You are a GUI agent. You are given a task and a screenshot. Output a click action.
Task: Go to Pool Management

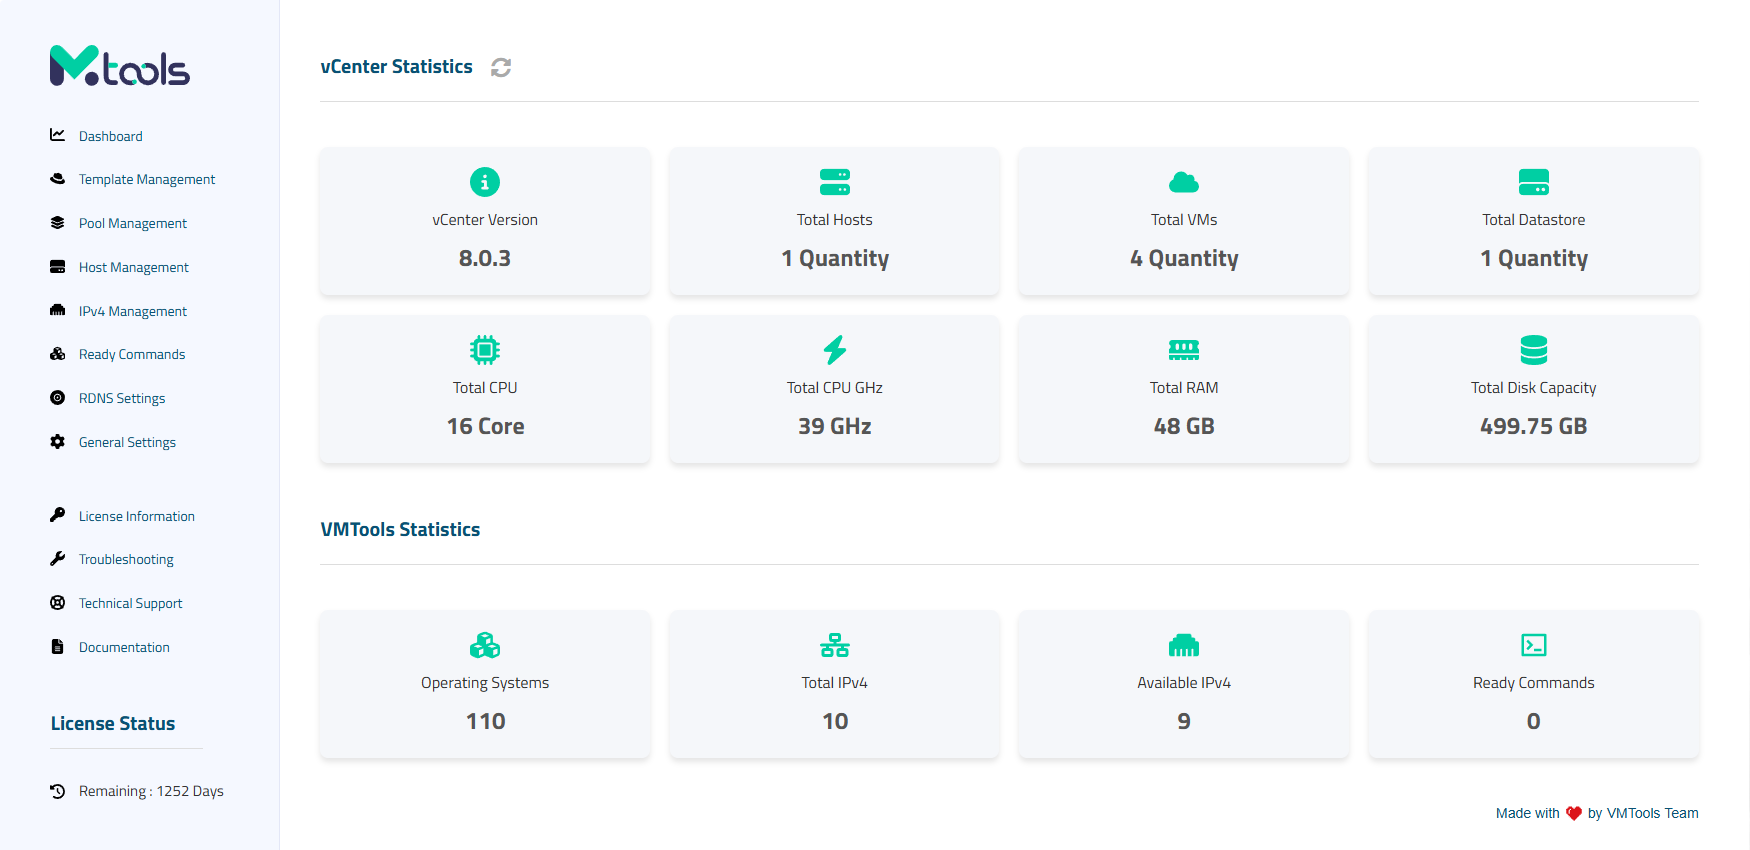[x=133, y=223]
